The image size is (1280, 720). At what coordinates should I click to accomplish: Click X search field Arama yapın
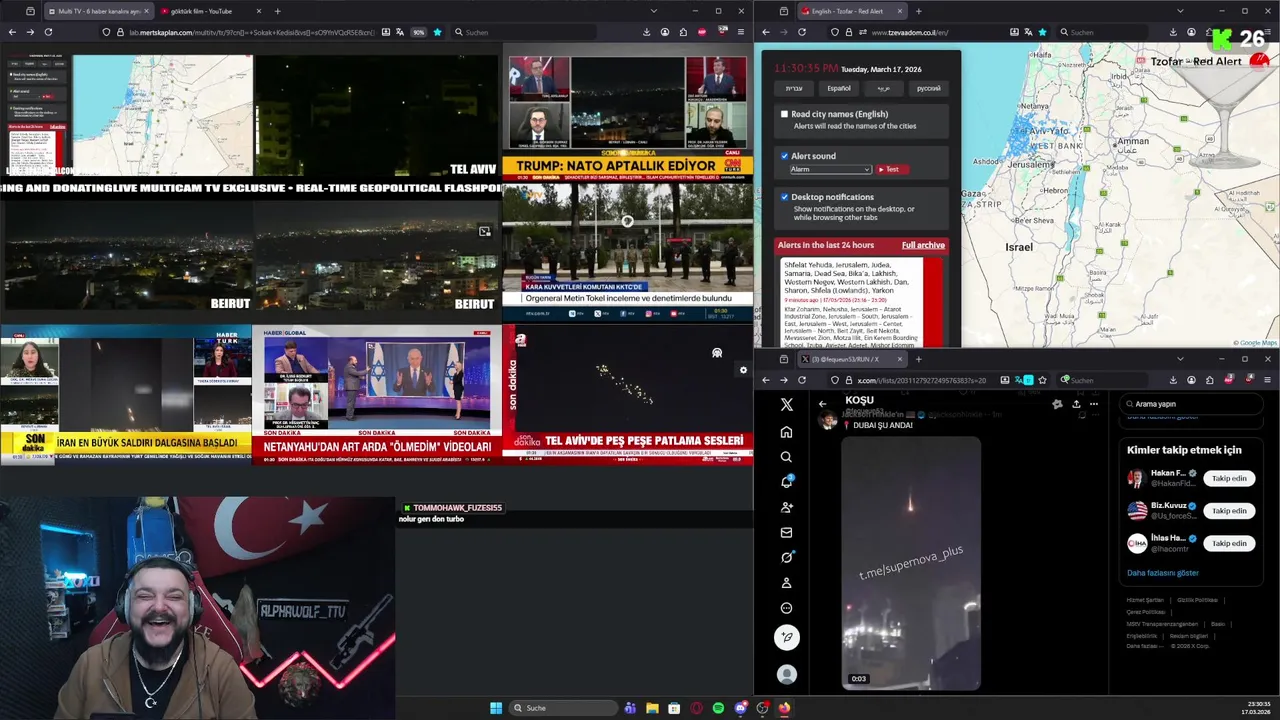[1190, 404]
